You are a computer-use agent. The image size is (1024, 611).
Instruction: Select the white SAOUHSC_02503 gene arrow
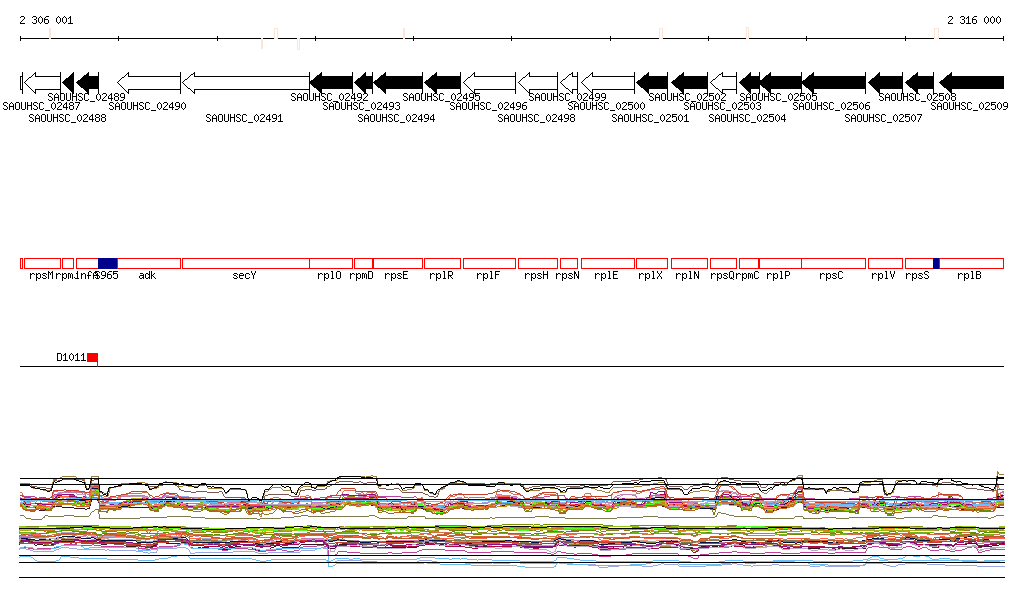click(x=723, y=82)
